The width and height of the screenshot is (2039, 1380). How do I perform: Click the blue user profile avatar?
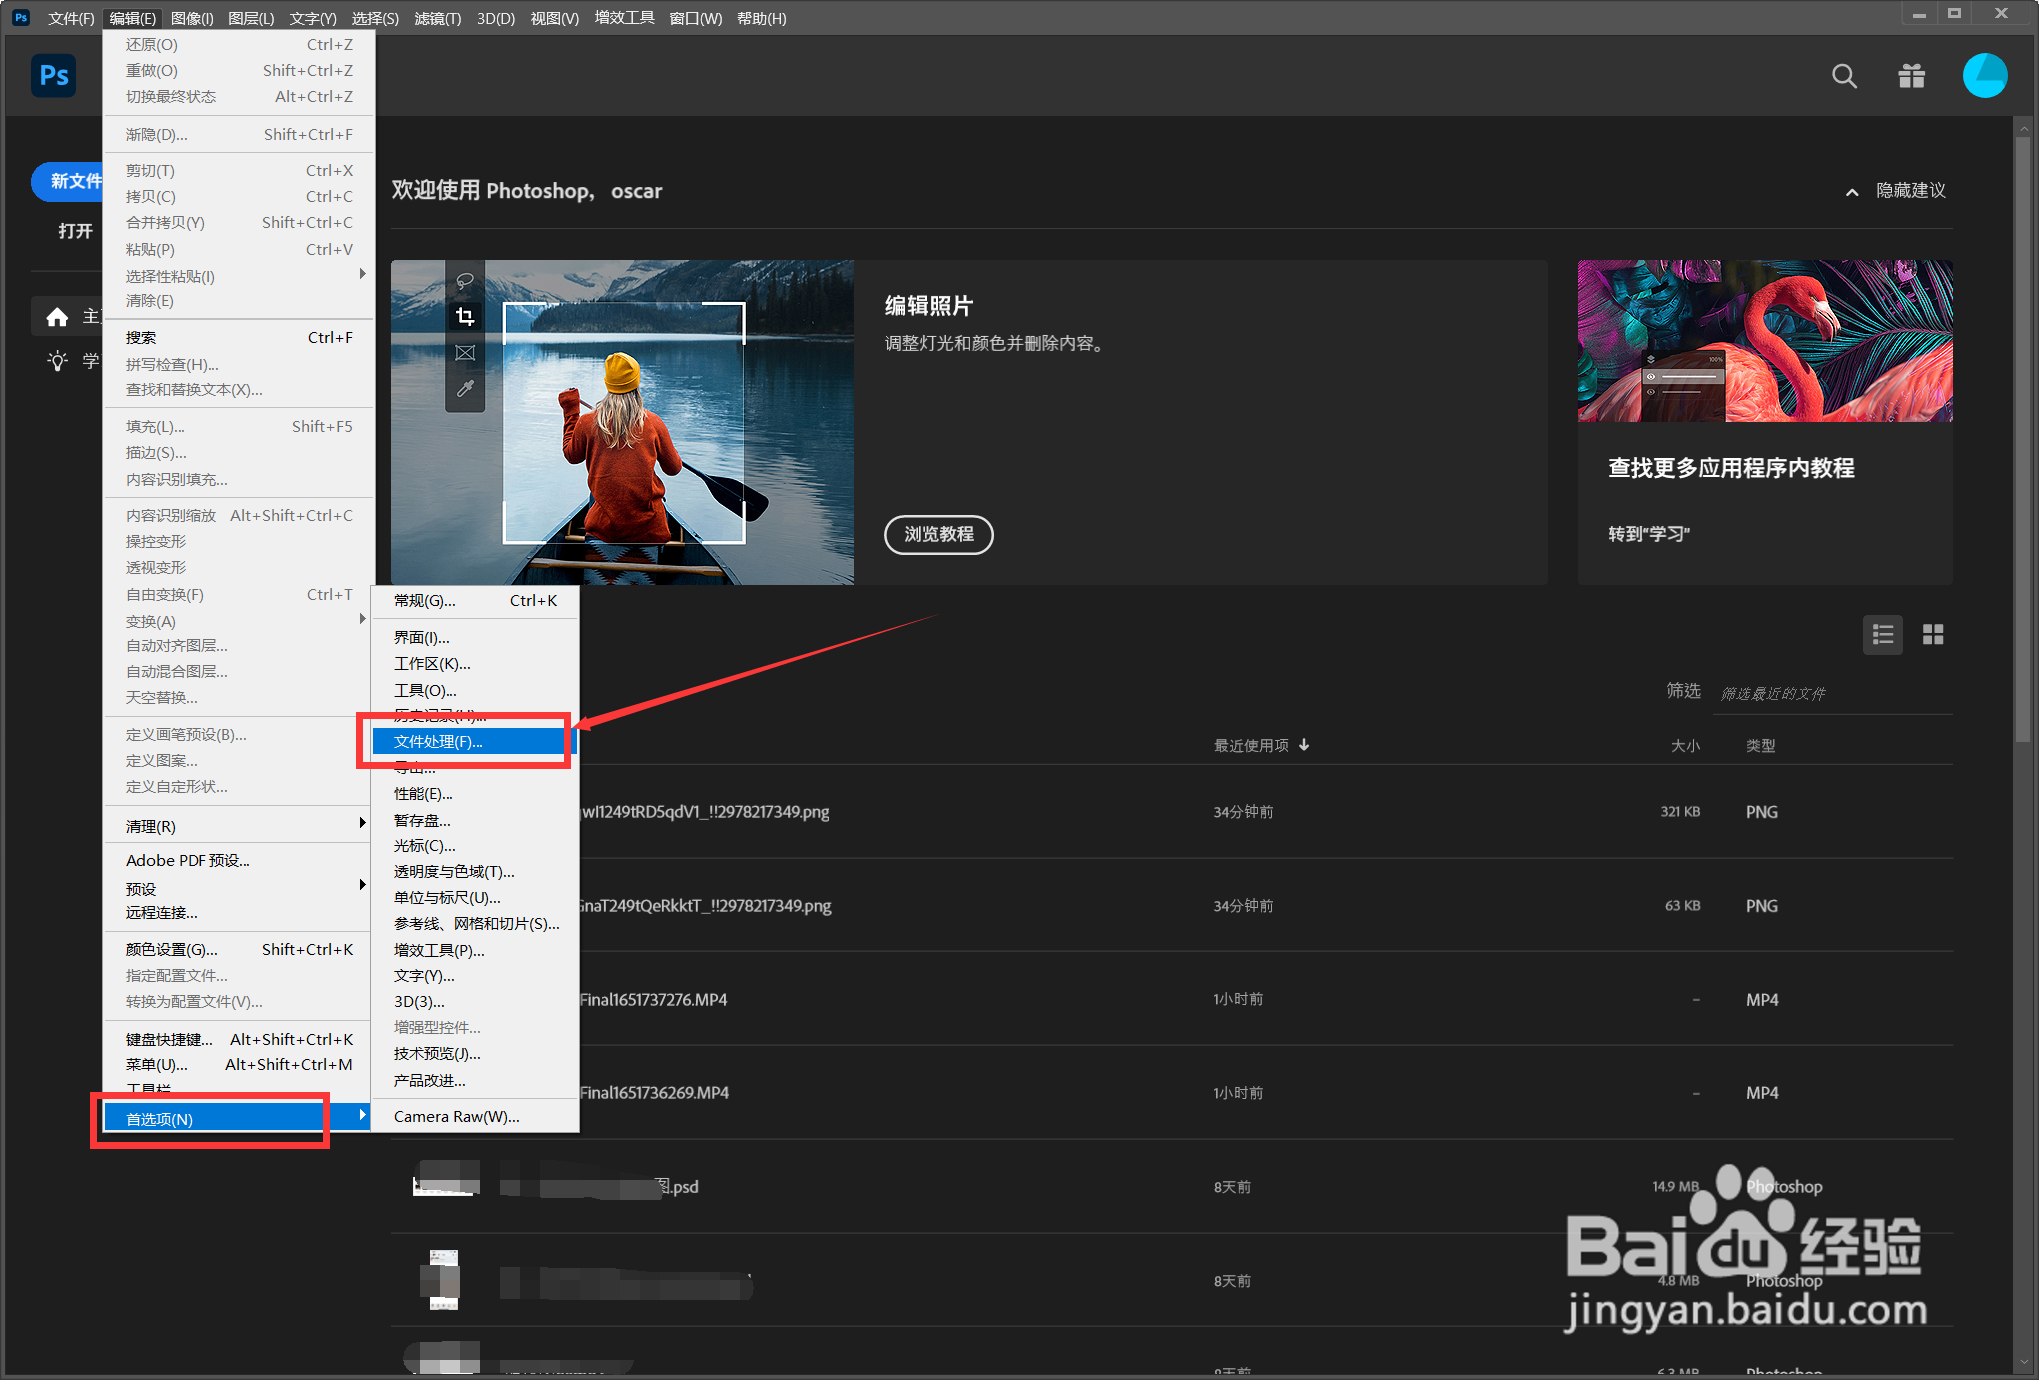tap(1984, 76)
